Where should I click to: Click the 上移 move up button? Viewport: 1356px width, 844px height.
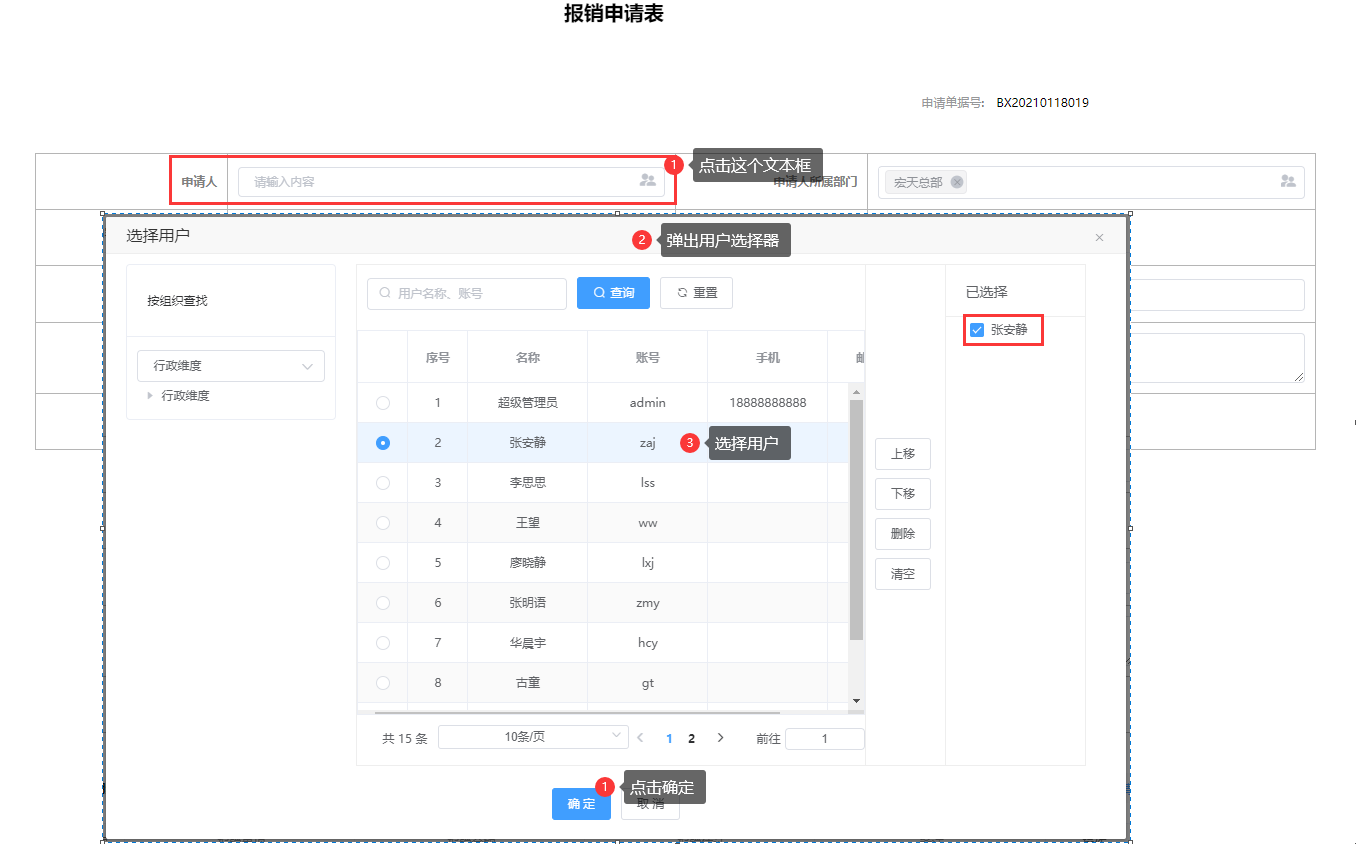(902, 454)
